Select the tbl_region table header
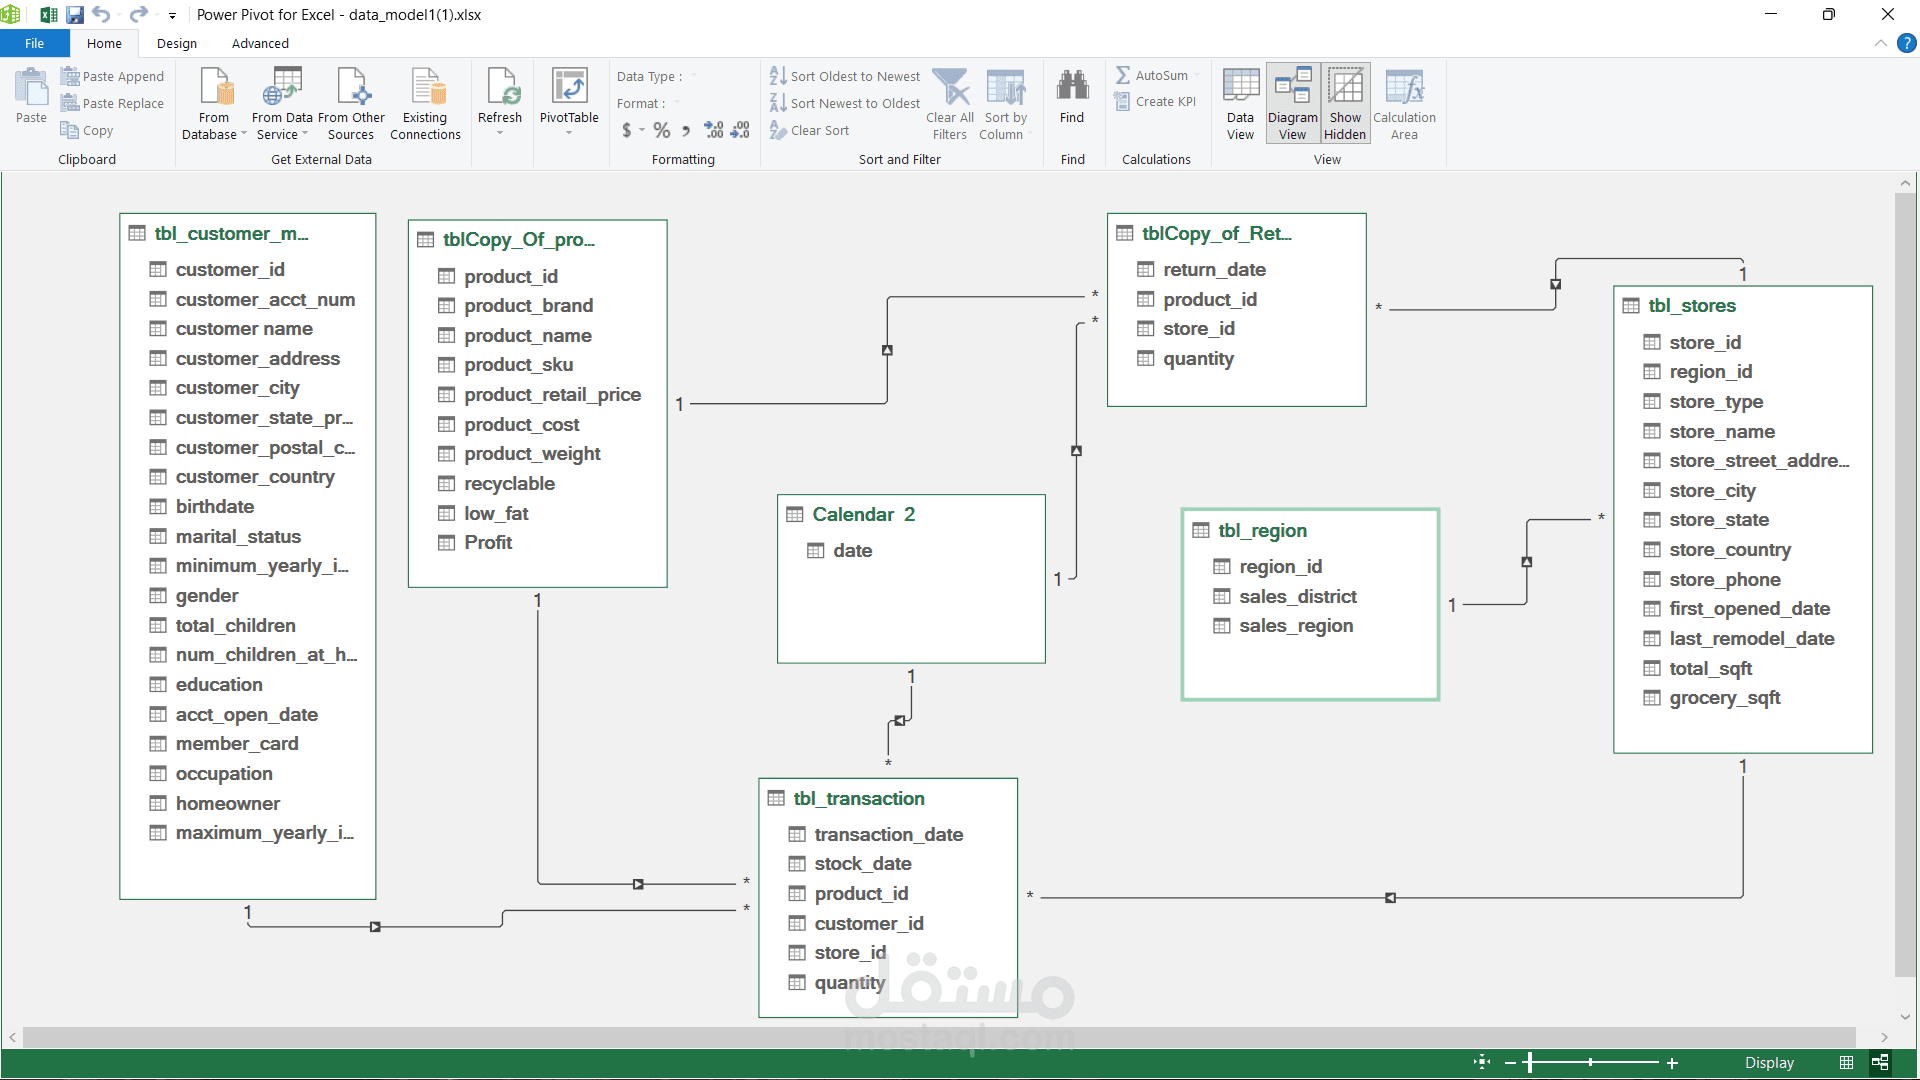Viewport: 1920px width, 1080px height. click(x=1310, y=530)
